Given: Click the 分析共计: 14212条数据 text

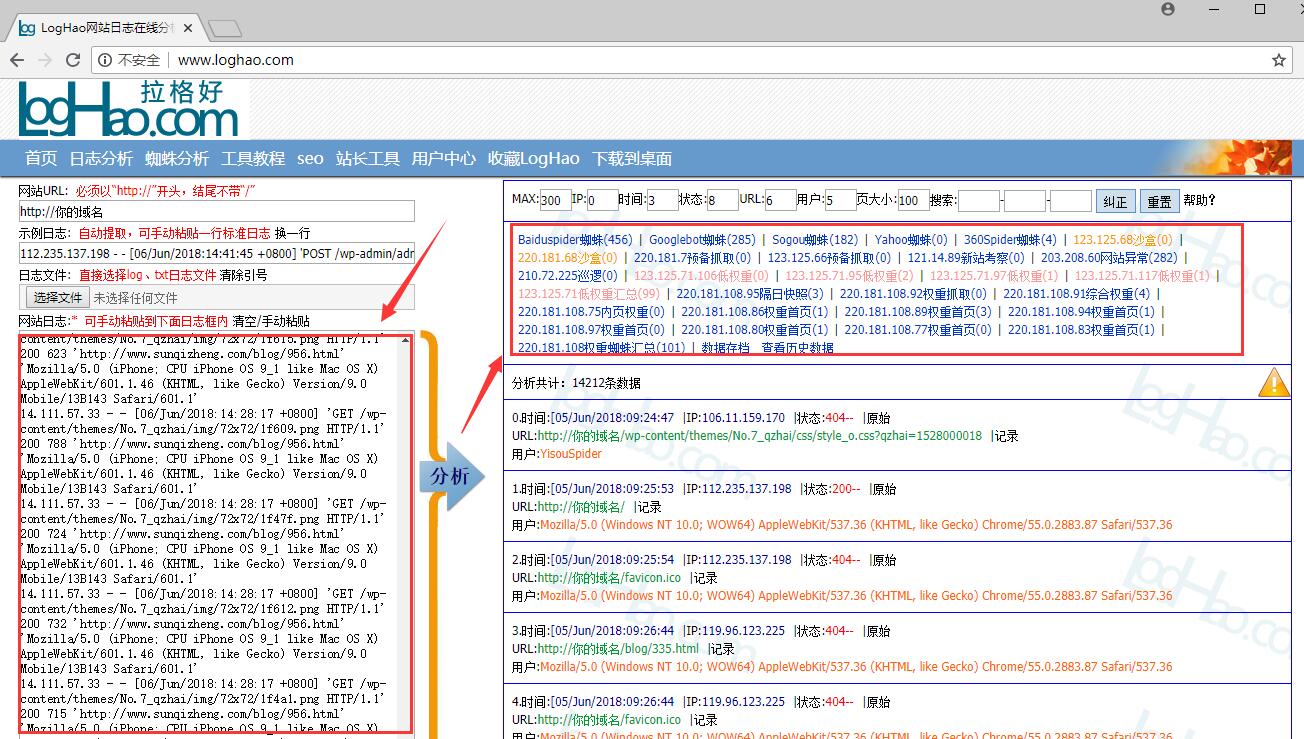Looking at the screenshot, I should coord(576,383).
